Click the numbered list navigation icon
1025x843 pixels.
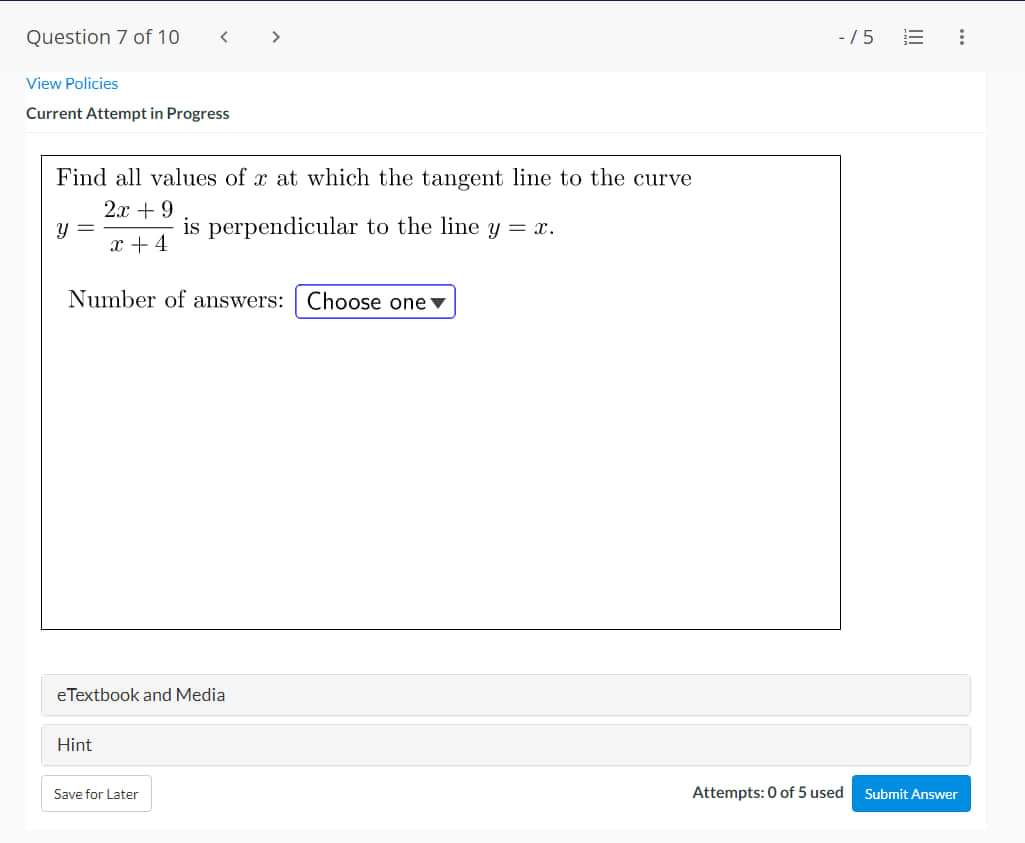pyautogui.click(x=913, y=36)
